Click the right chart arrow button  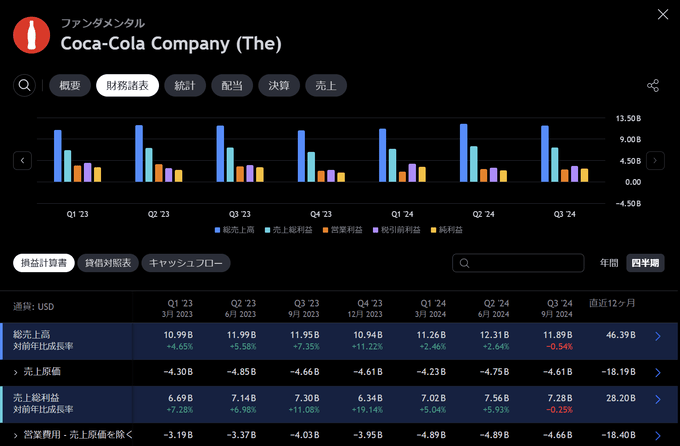click(x=655, y=161)
